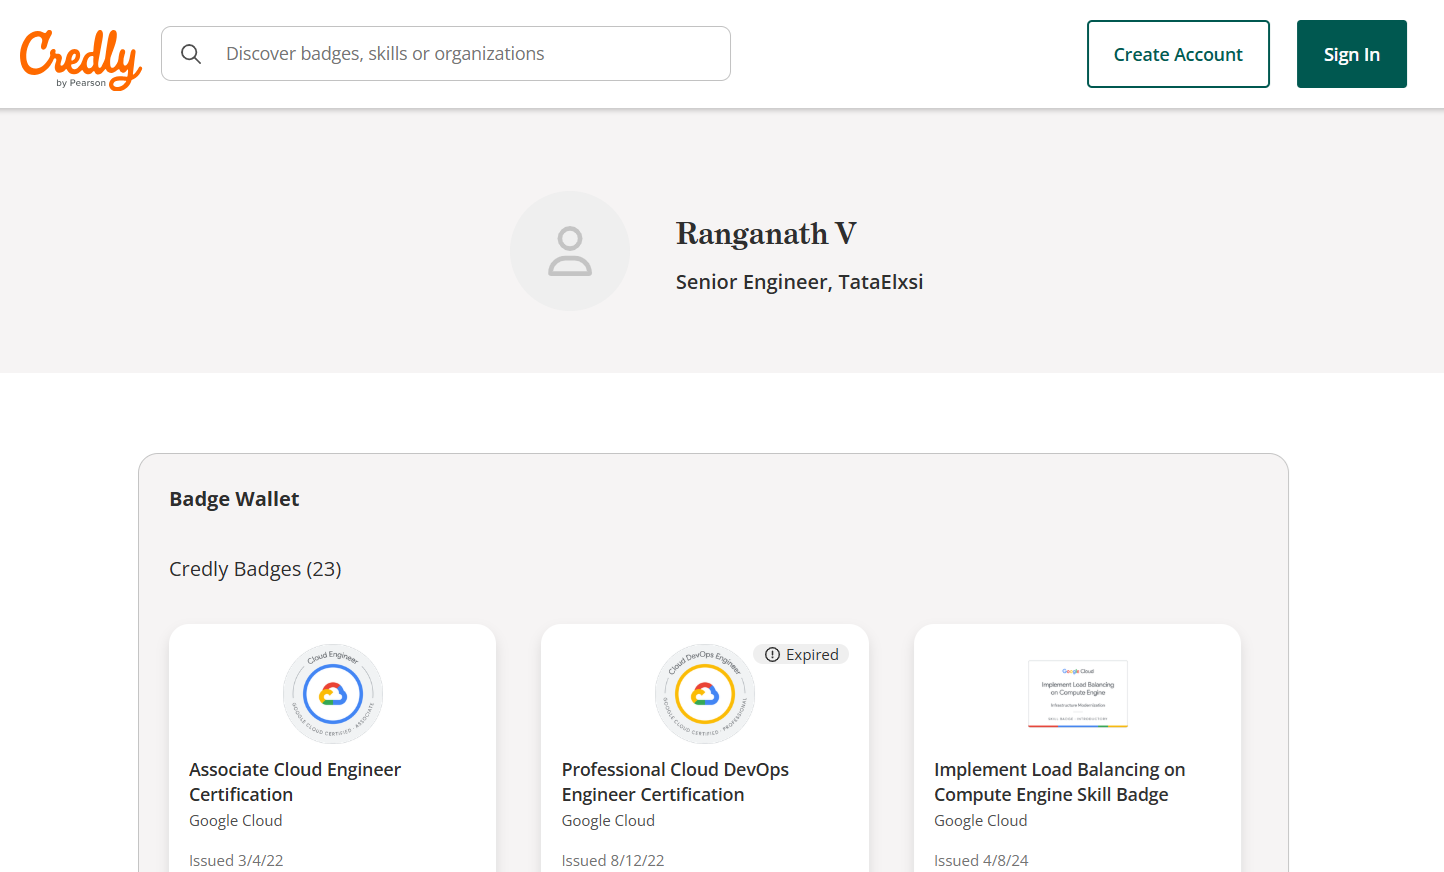Click the Create Account button
Viewport: 1444px width, 872px height.
click(1178, 54)
